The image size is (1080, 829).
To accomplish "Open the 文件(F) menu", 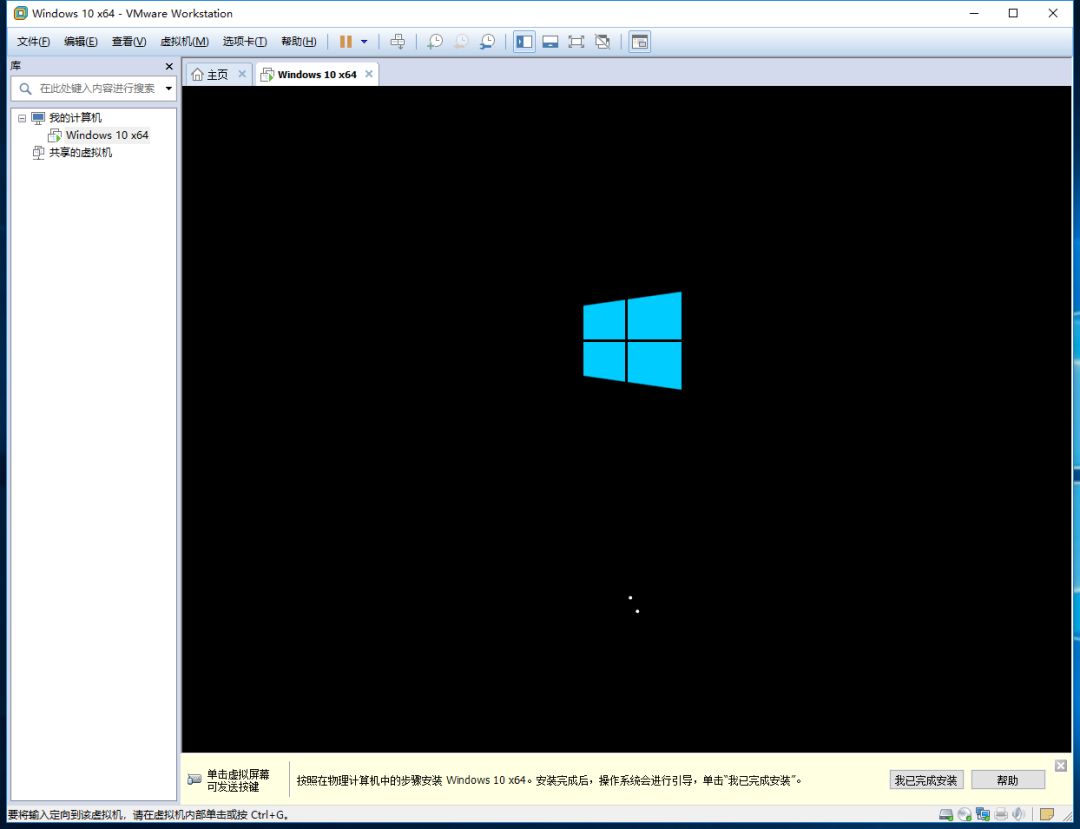I will tap(33, 41).
